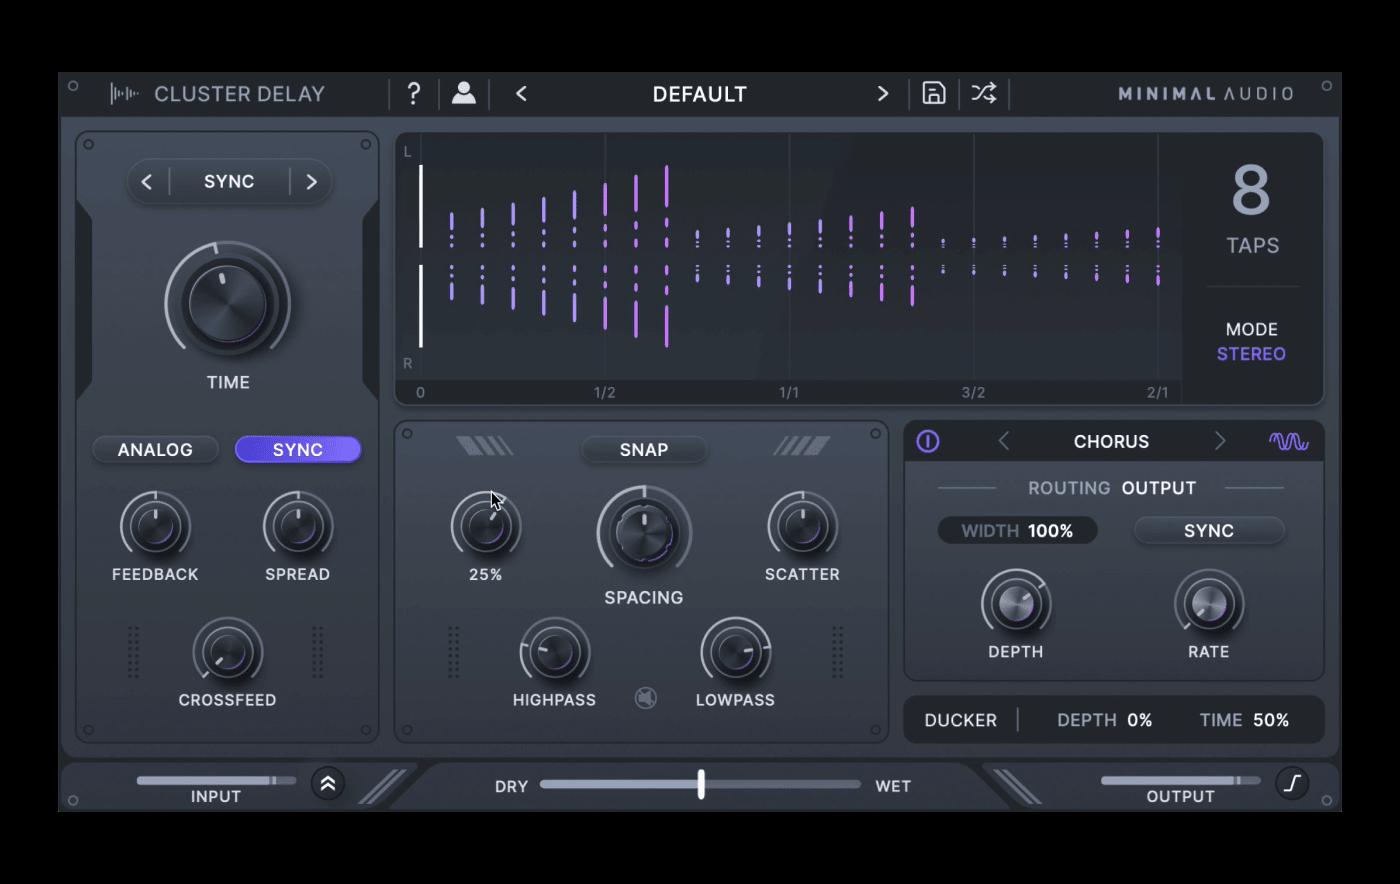Click the HIGHPASS knob

[555, 652]
